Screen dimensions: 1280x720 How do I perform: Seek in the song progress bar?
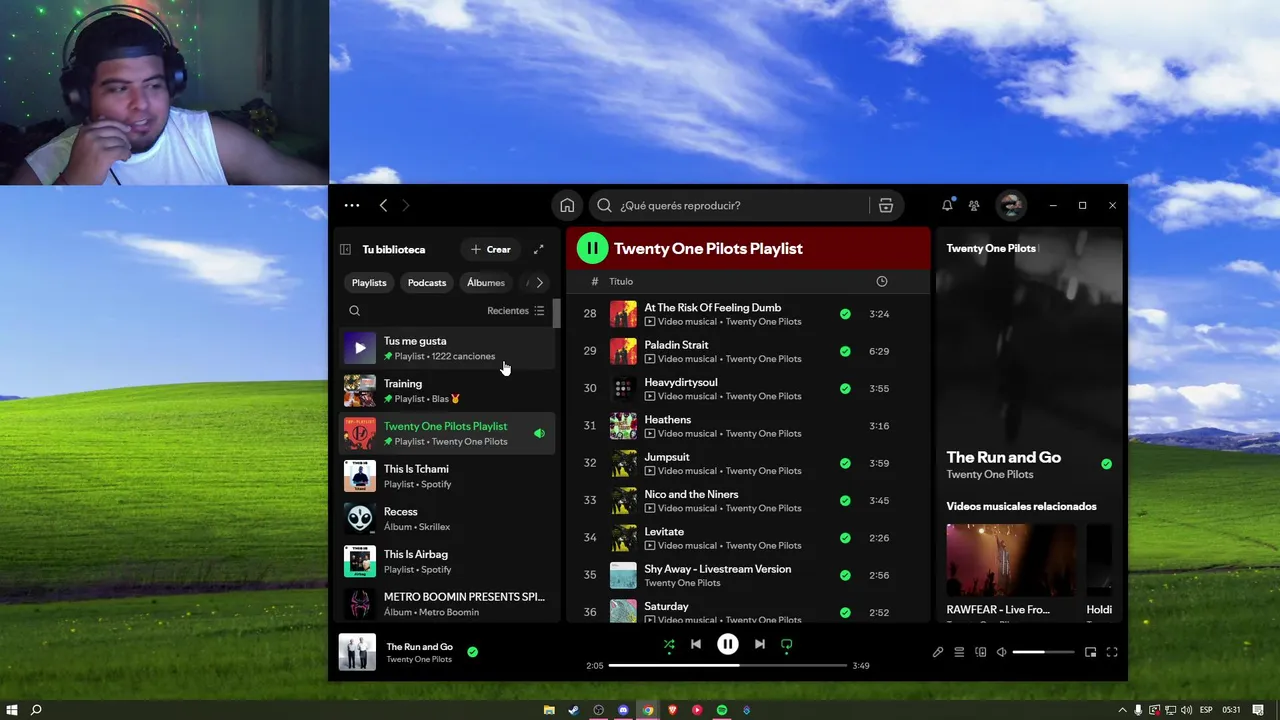click(728, 665)
